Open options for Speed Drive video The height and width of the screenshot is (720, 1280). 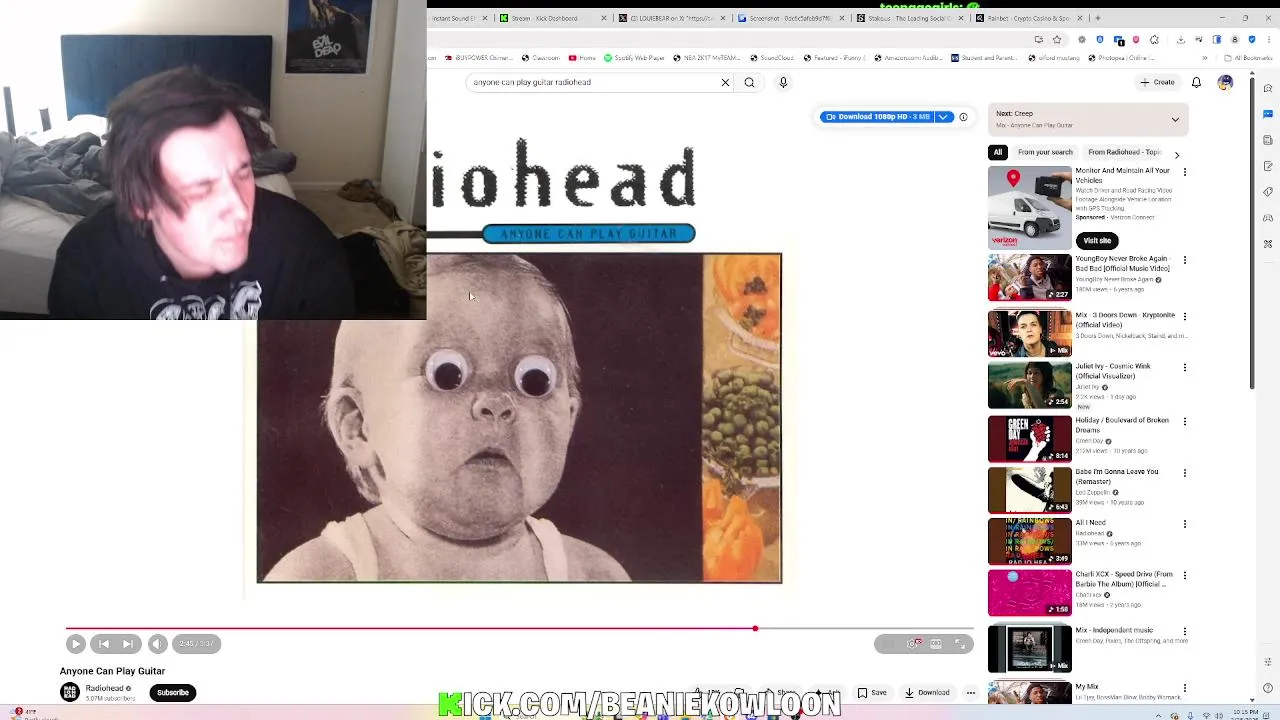(x=1185, y=576)
